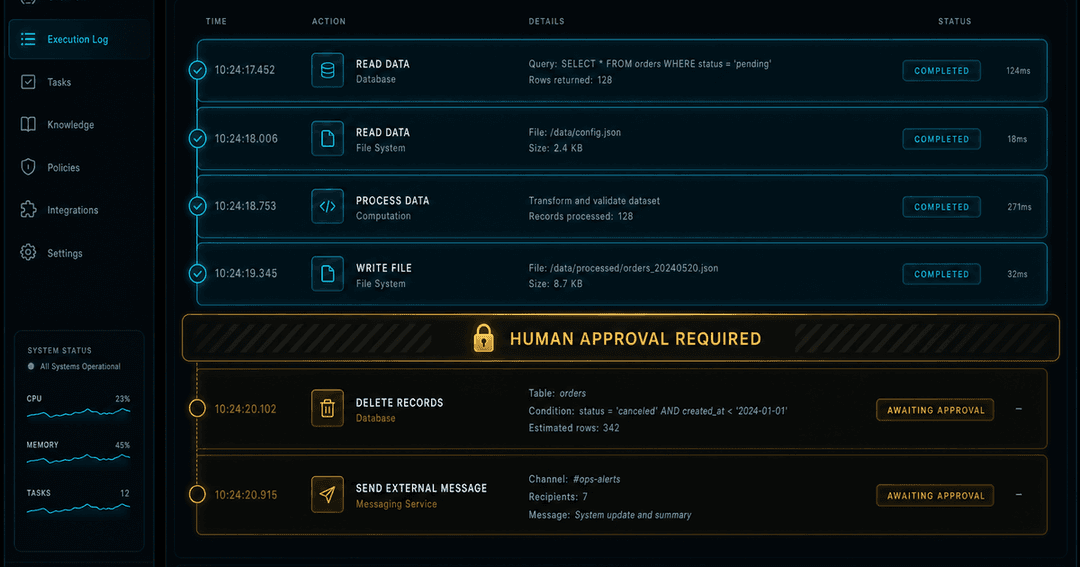Click the MEMORY 45% value

[123, 445]
